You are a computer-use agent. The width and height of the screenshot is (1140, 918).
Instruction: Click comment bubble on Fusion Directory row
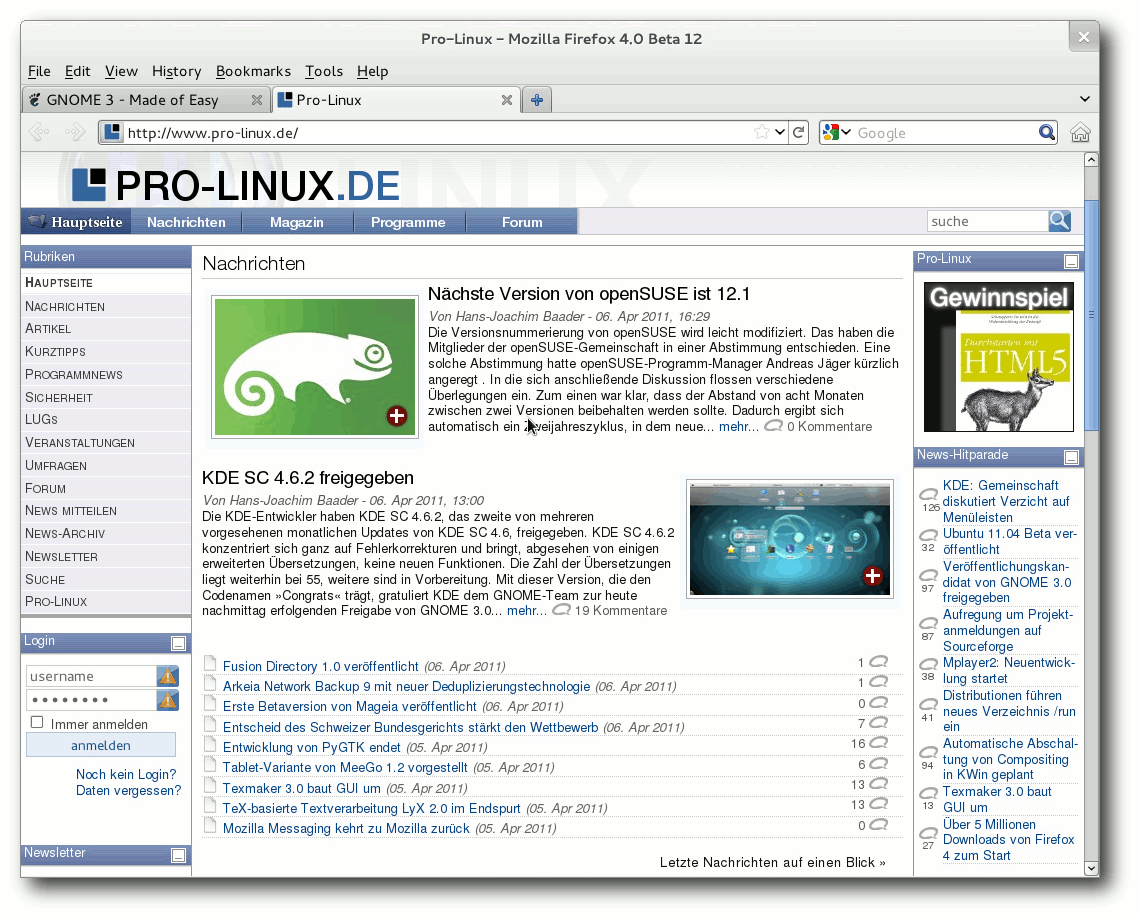point(879,661)
